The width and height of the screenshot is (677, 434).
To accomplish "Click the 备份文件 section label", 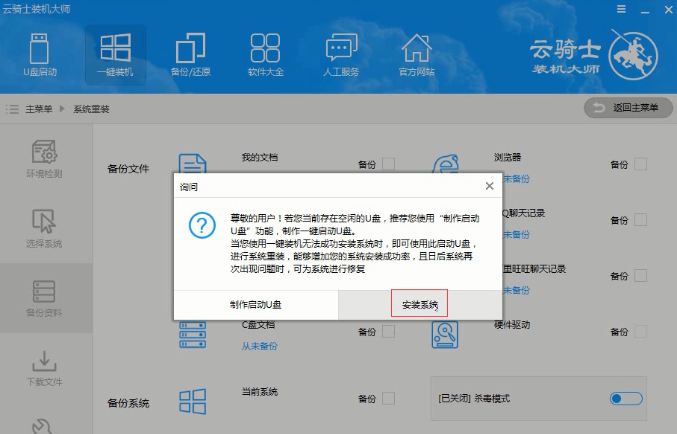I will (x=128, y=168).
